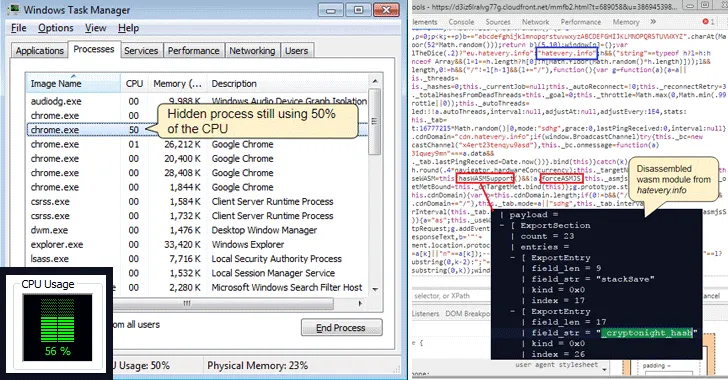Open the View menu in Task Manager
The image size is (728, 380).
coord(96,28)
